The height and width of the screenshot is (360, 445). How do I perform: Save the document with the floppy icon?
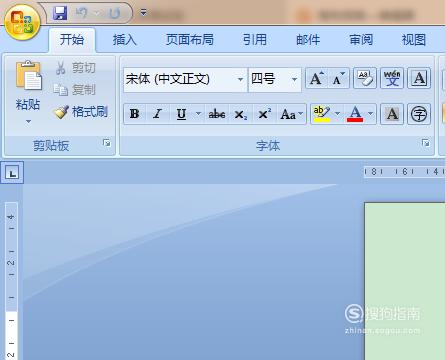pos(60,13)
